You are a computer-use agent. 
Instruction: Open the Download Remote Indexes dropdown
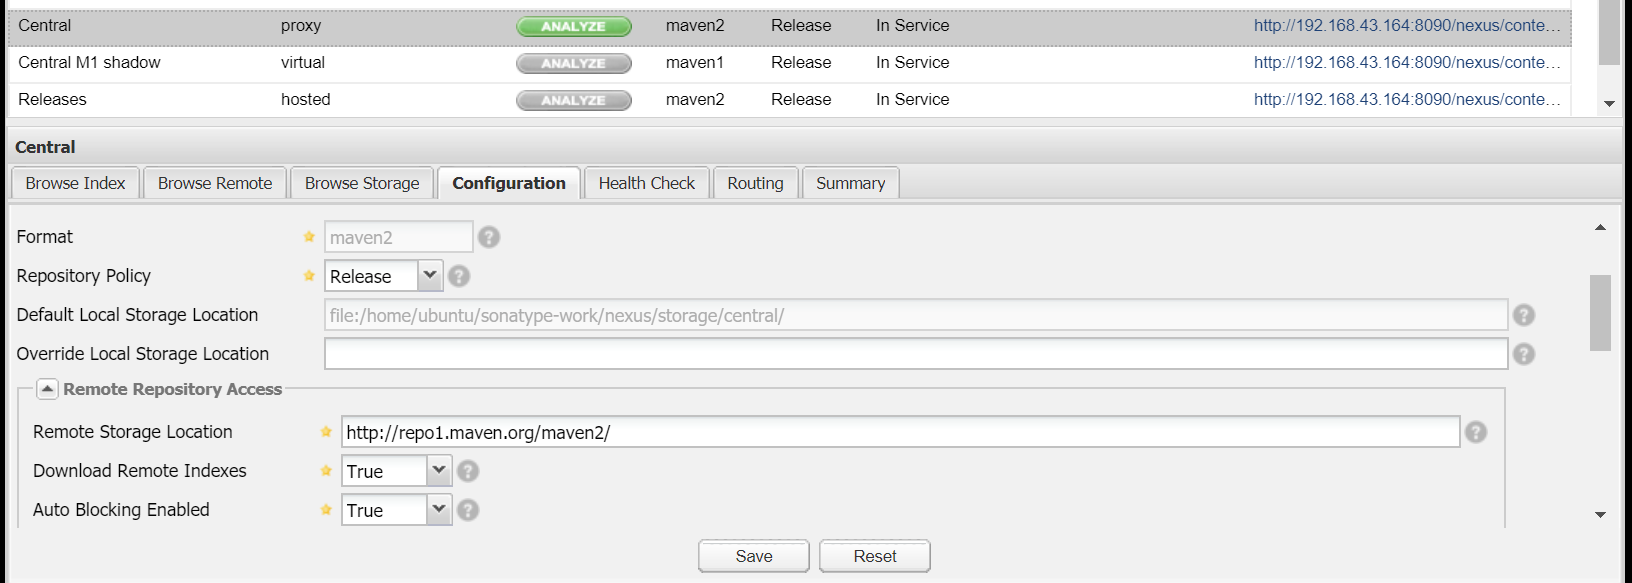[x=439, y=470]
